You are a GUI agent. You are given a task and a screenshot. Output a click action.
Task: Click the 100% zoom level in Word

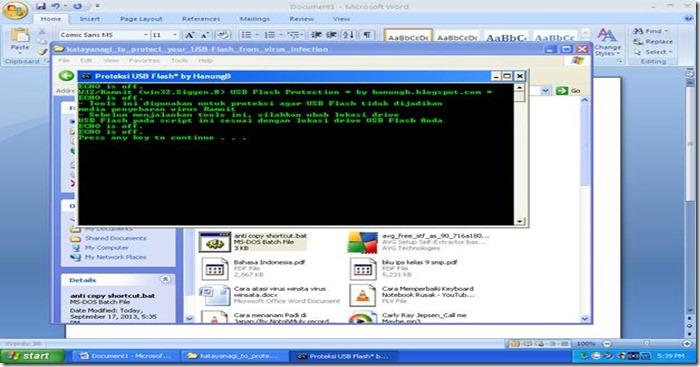(x=585, y=344)
